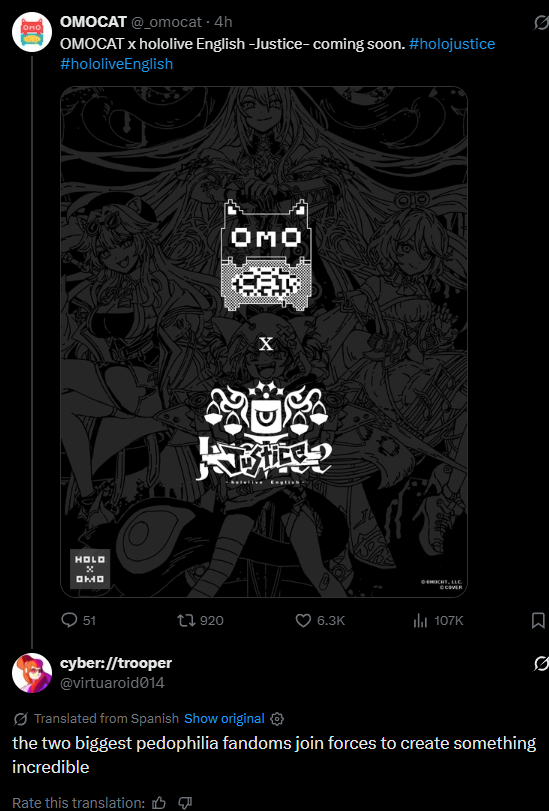Click Grok icon on cyber://trooper reply
Image resolution: width=549 pixels, height=811 pixels.
click(541, 664)
